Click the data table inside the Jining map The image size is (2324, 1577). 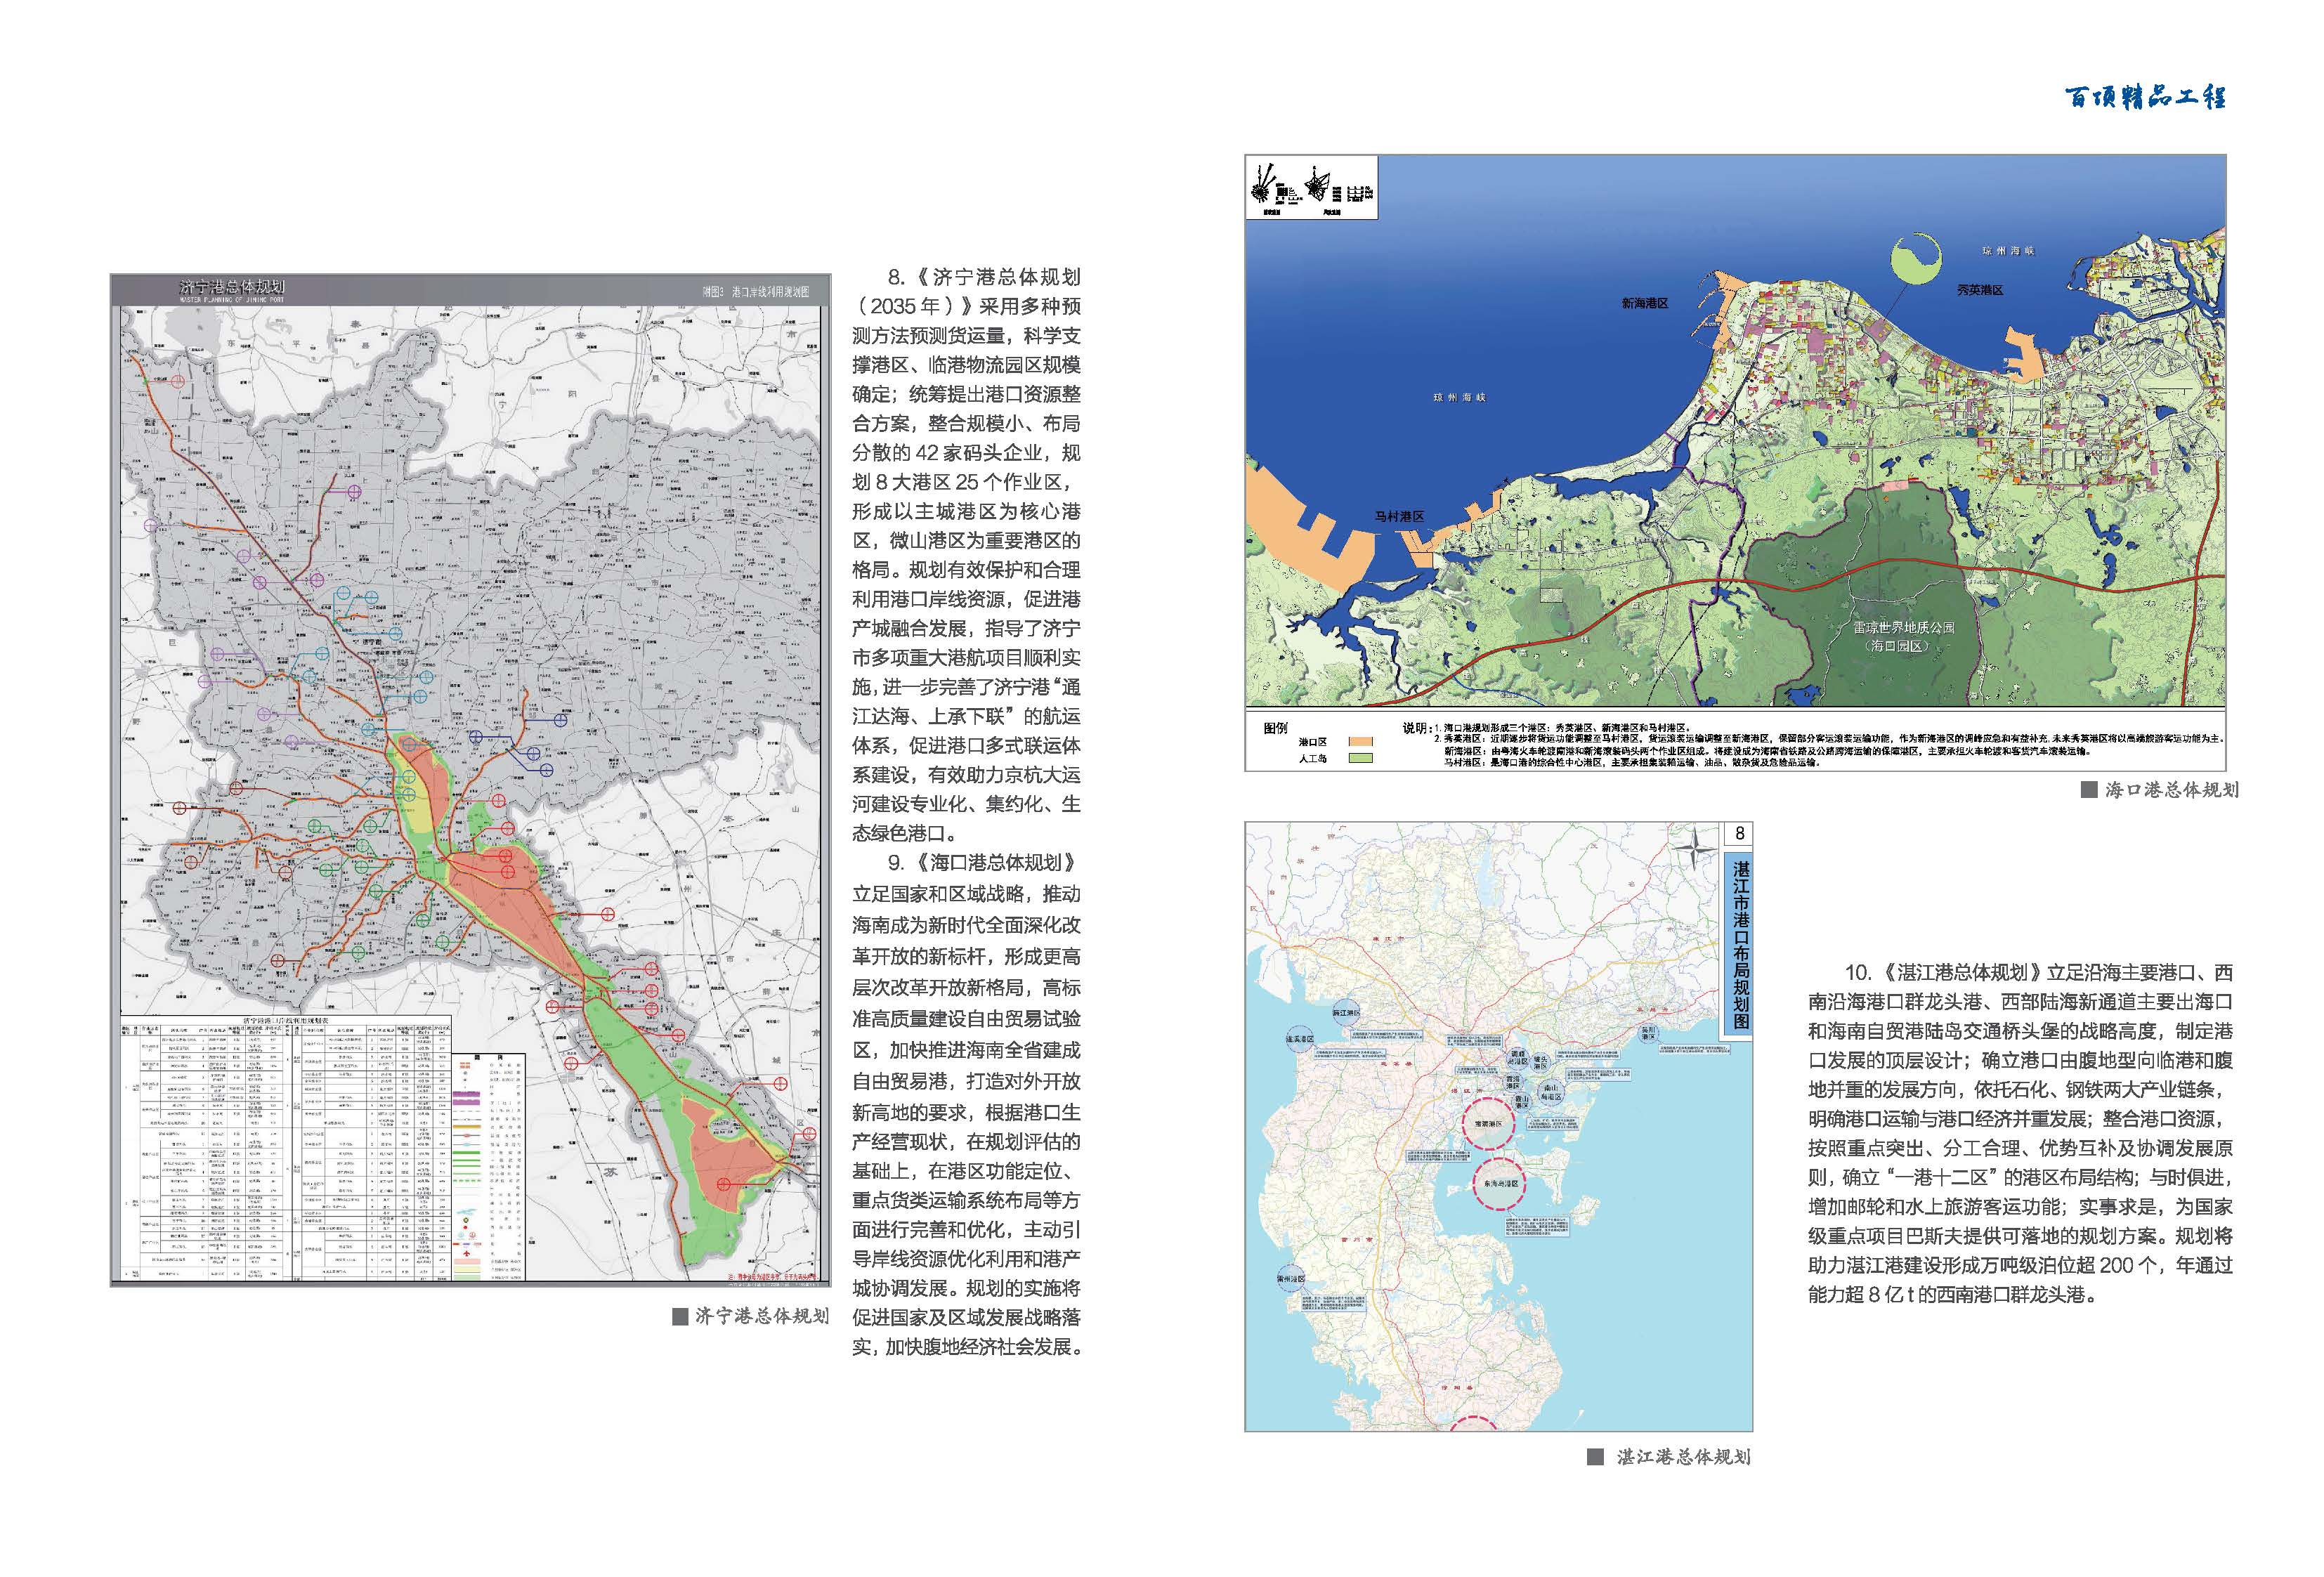click(x=287, y=1149)
